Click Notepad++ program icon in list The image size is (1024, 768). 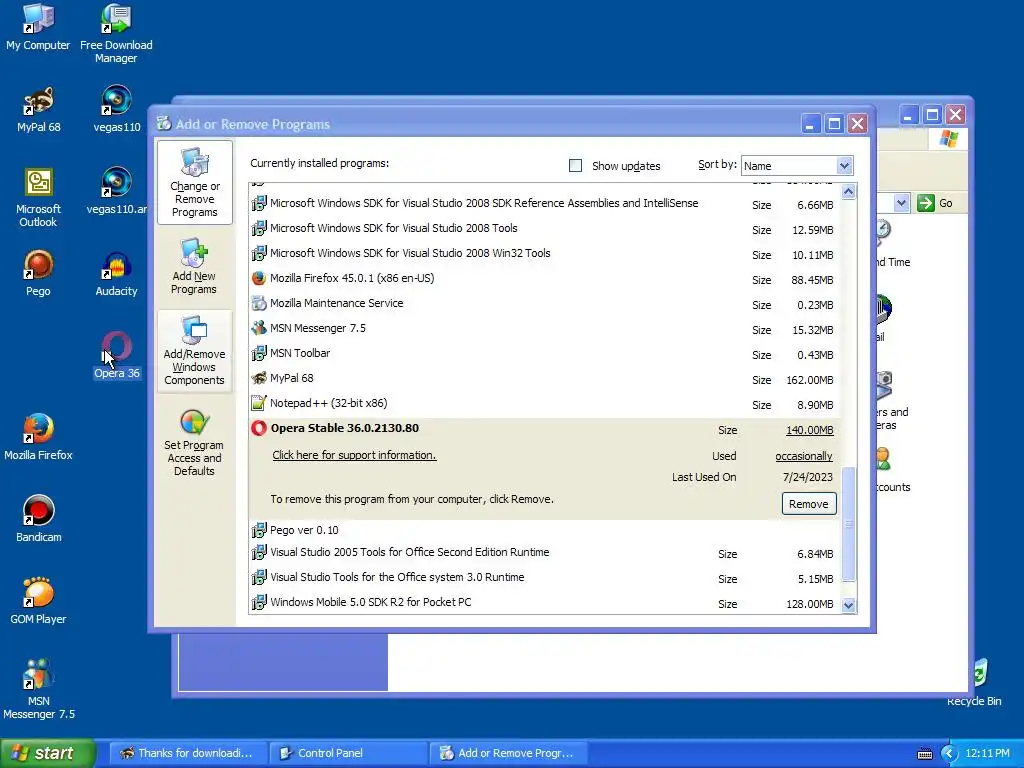(x=259, y=403)
